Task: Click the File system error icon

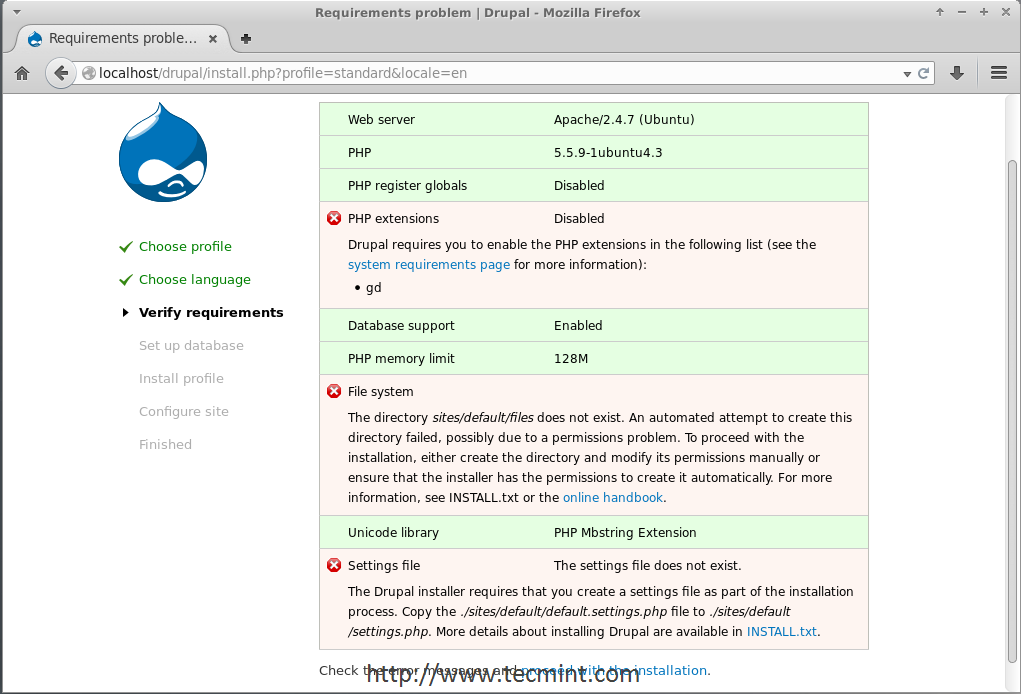Action: [x=334, y=391]
